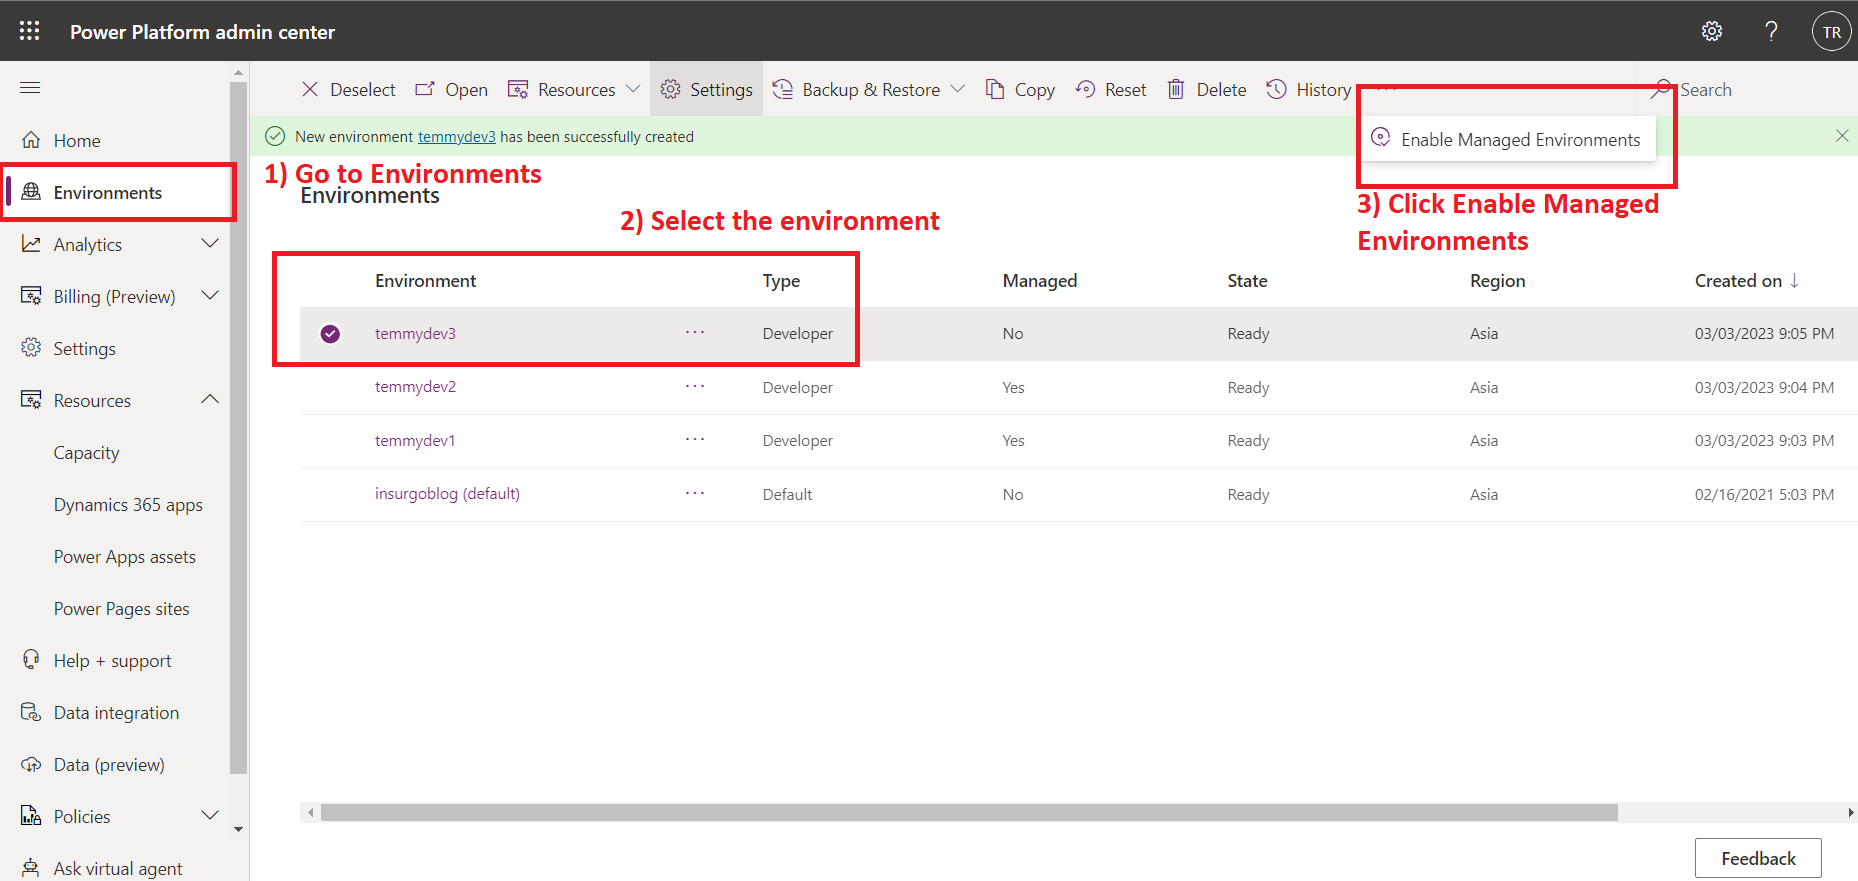Viewport: 1858px width, 881px height.
Task: Collapse the navigation hamburger menu
Action: pyautogui.click(x=30, y=88)
